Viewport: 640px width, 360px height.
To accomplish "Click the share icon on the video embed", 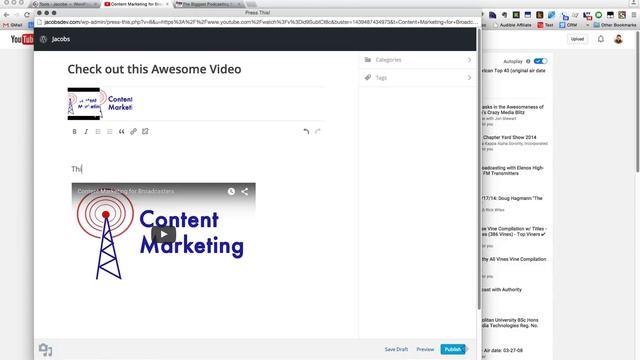I will click(x=244, y=191).
